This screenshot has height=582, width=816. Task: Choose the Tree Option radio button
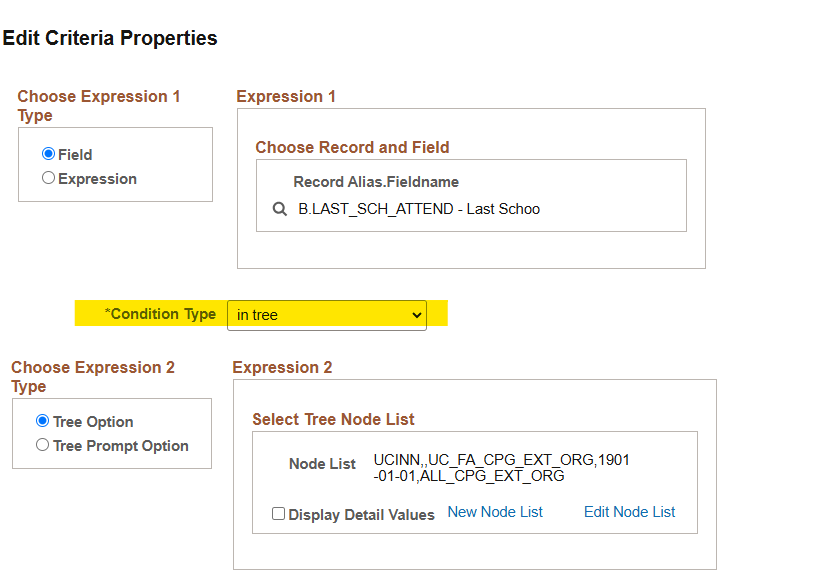[x=42, y=421]
